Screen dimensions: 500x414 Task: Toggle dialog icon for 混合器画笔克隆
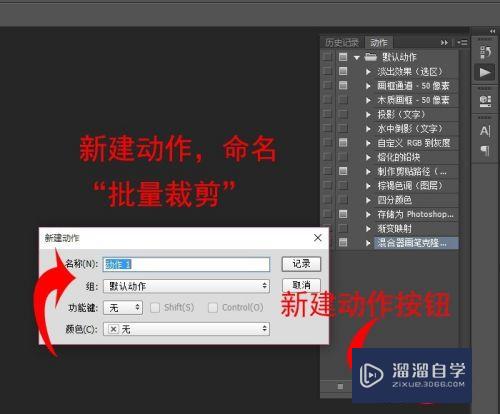343,242
